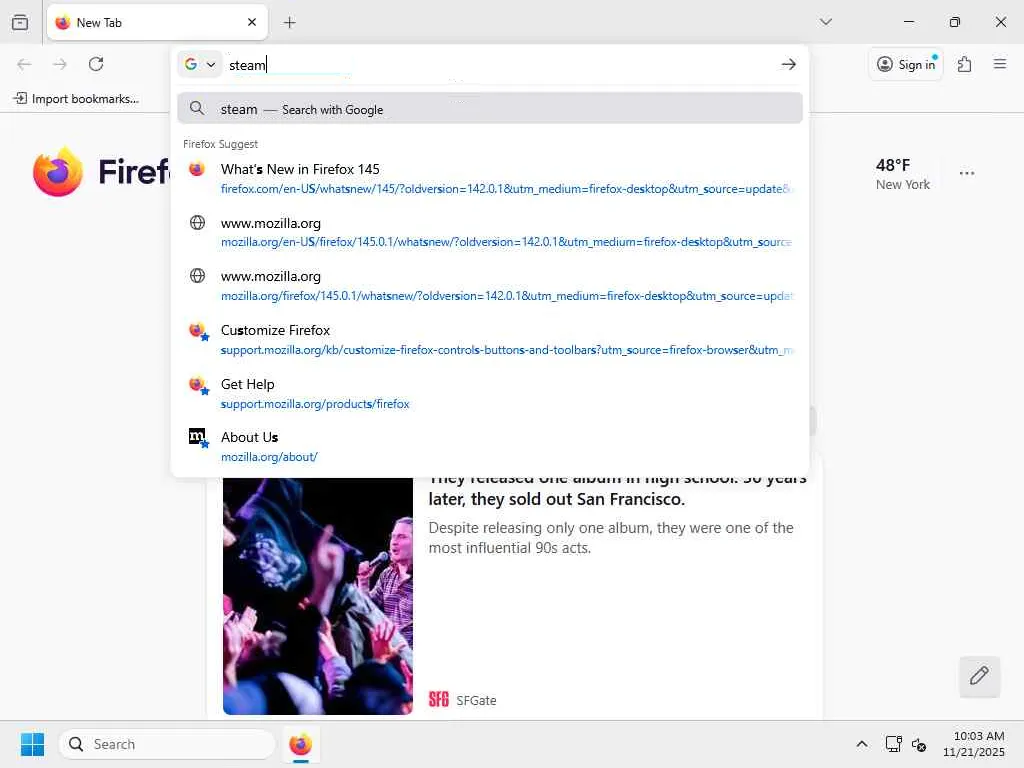Open the mozilla.org/en-US/firefox/145.0.1 whatsnew suggestion
The height and width of the screenshot is (768, 1024).
click(490, 232)
